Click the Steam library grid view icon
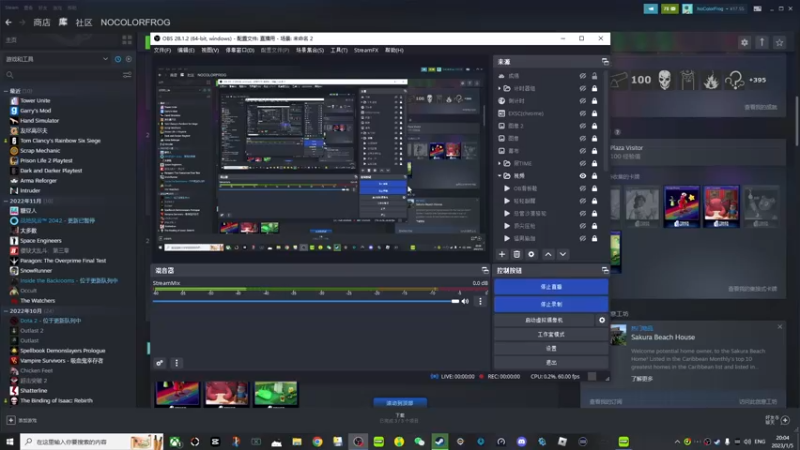The width and height of the screenshot is (800, 450). coord(127,40)
